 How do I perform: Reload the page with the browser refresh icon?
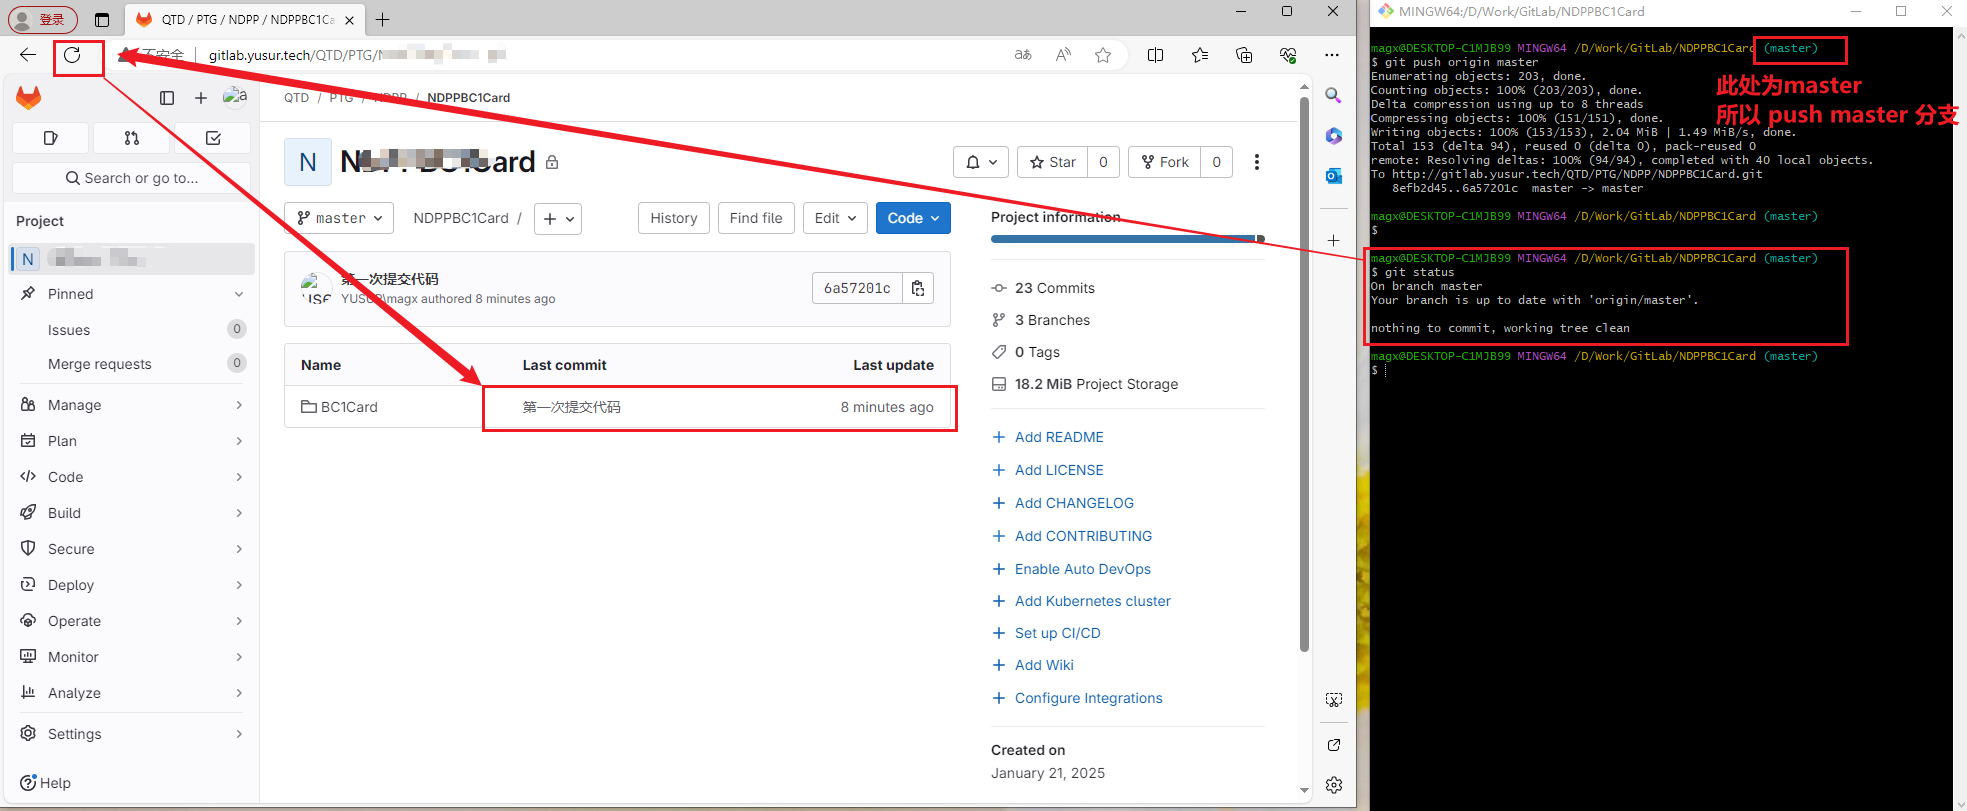tap(72, 55)
